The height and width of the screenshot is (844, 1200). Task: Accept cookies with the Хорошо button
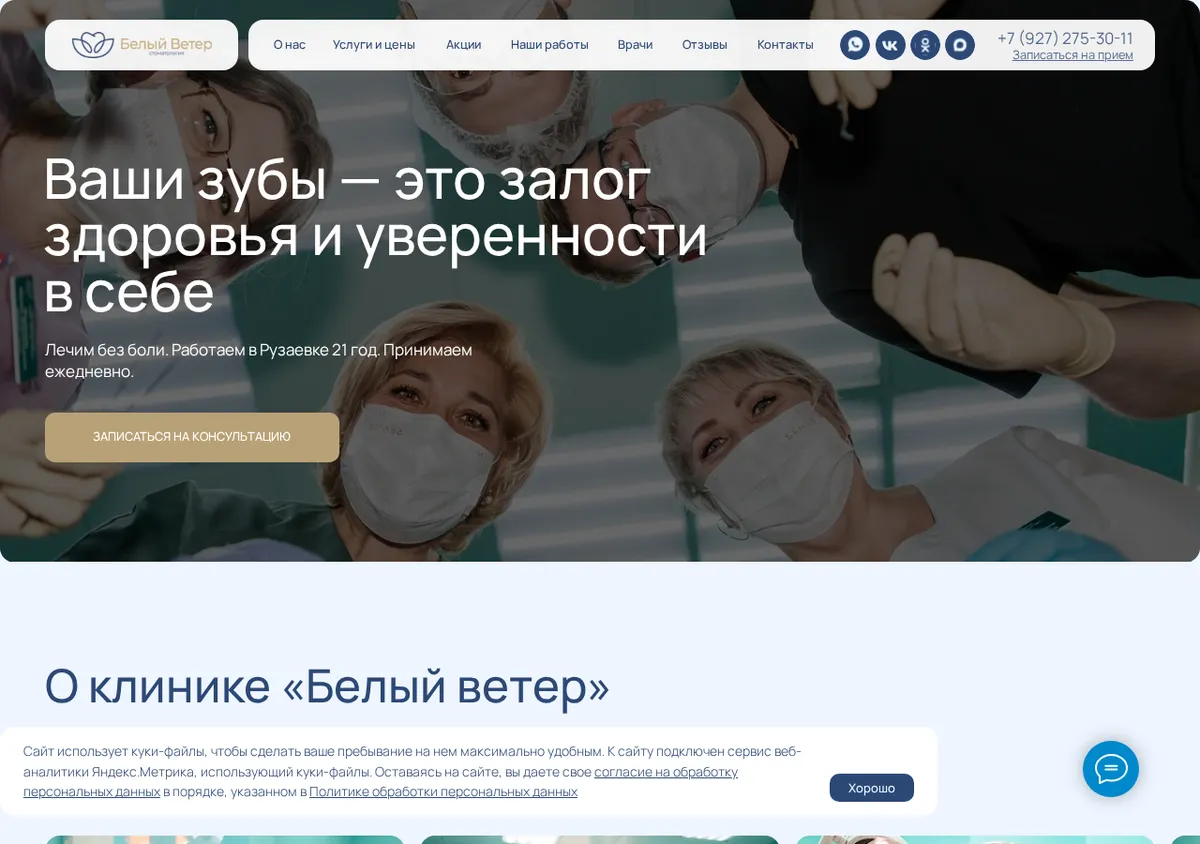(872, 788)
